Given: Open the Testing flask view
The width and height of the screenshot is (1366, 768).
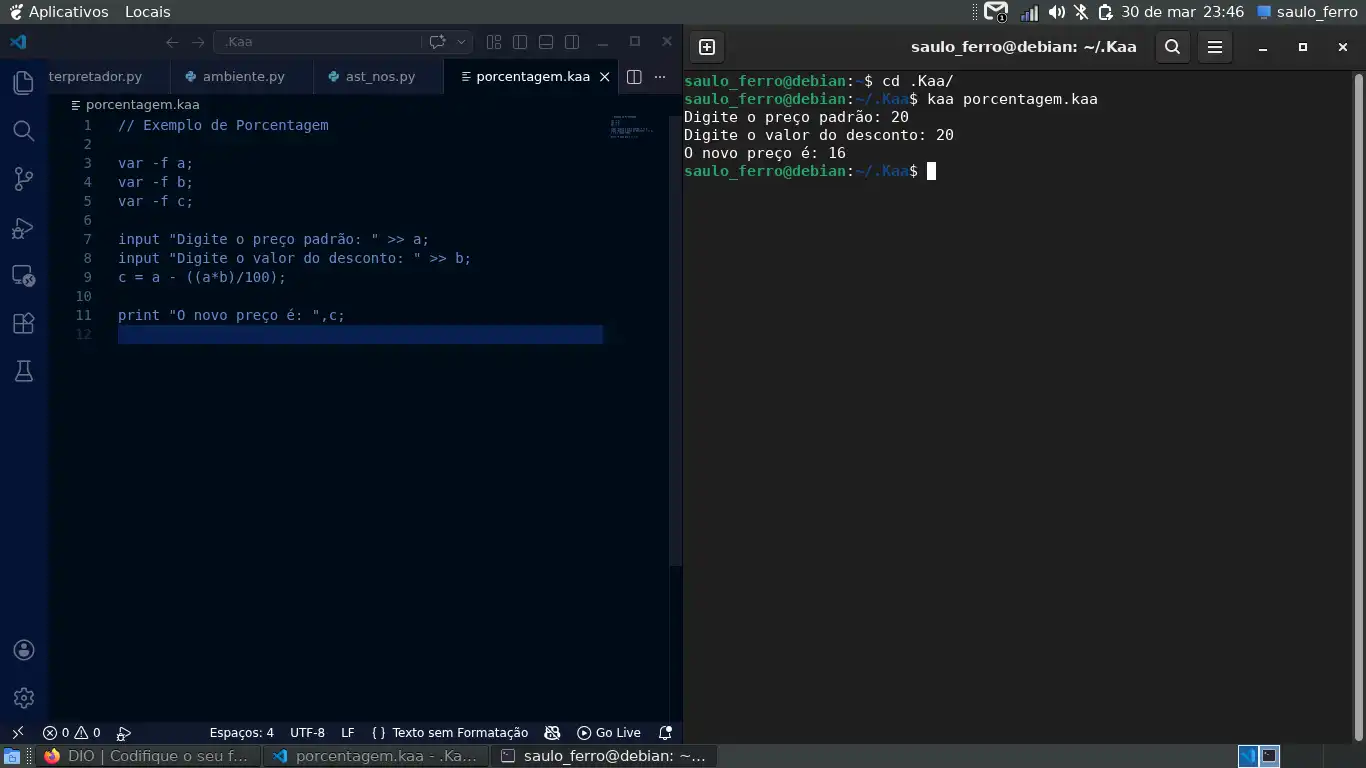Looking at the screenshot, I should (24, 372).
